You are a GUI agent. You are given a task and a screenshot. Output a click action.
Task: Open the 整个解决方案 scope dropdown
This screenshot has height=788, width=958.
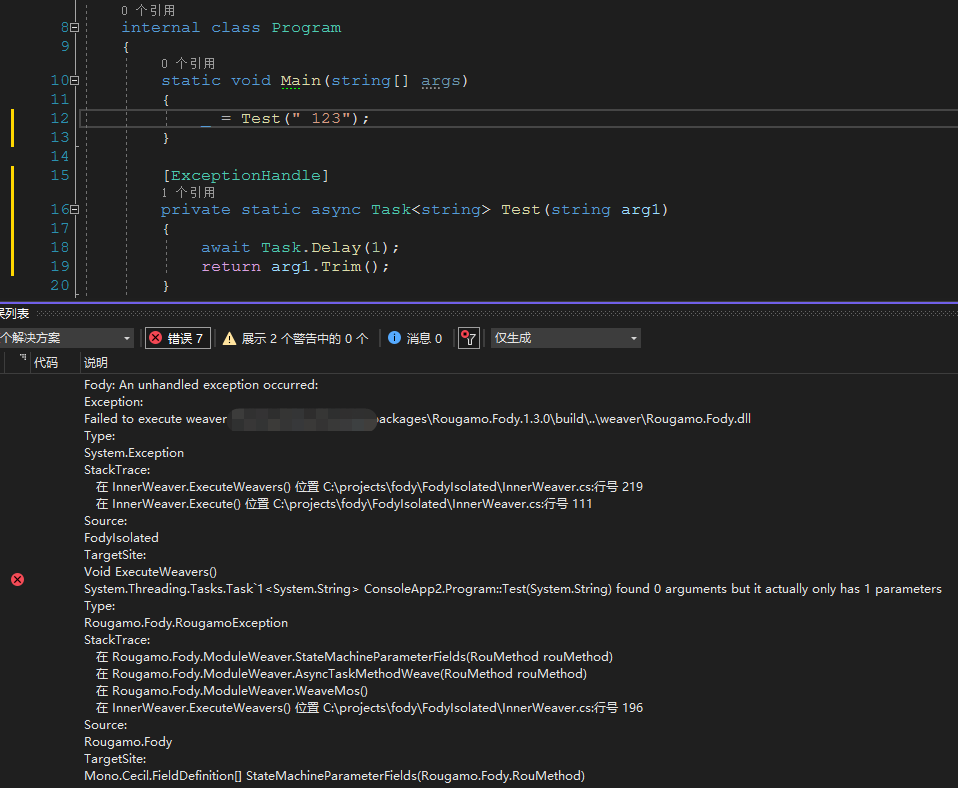[65, 338]
